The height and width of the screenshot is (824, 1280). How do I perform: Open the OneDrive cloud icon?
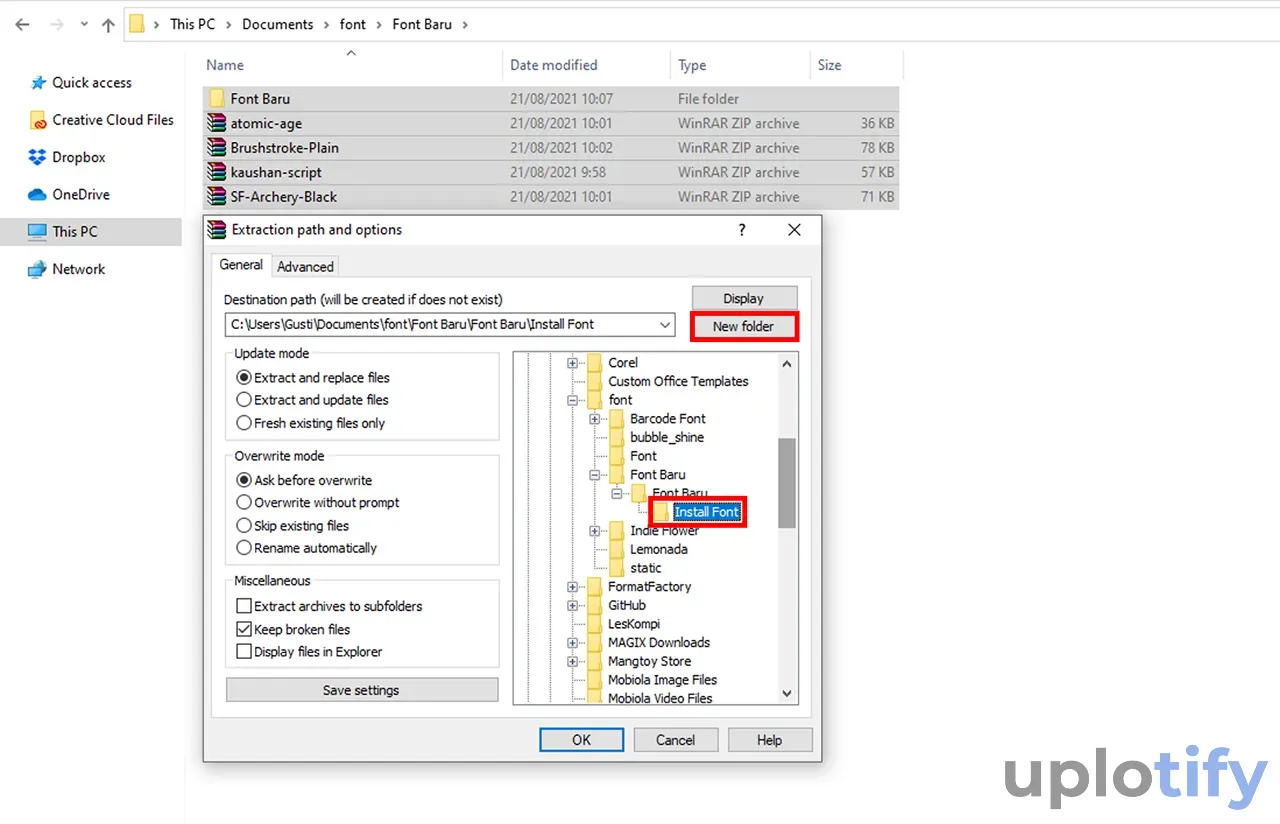point(38,195)
